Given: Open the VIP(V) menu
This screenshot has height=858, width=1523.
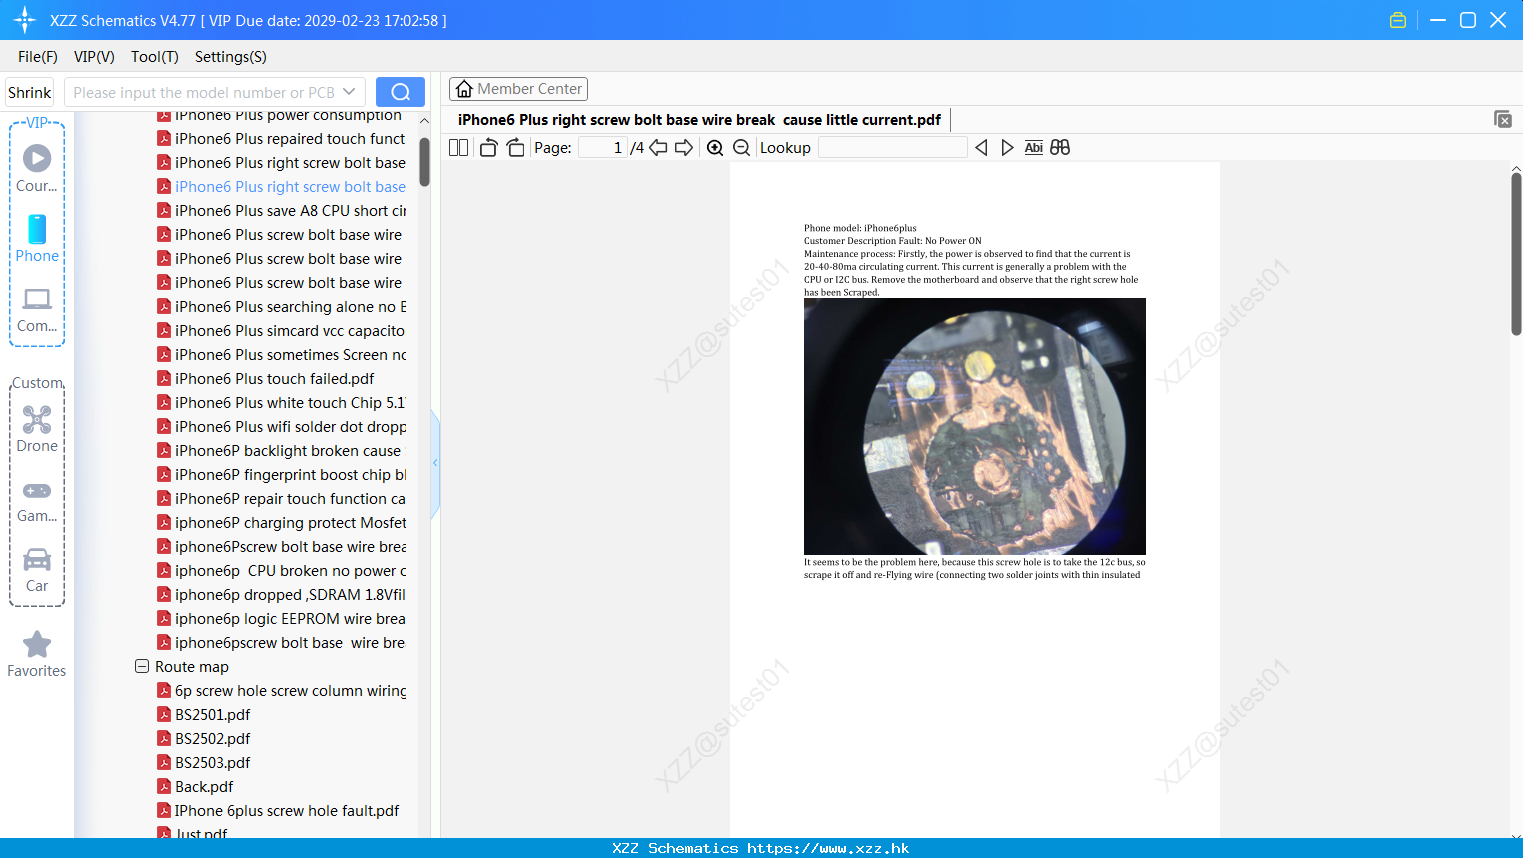Looking at the screenshot, I should 94,57.
